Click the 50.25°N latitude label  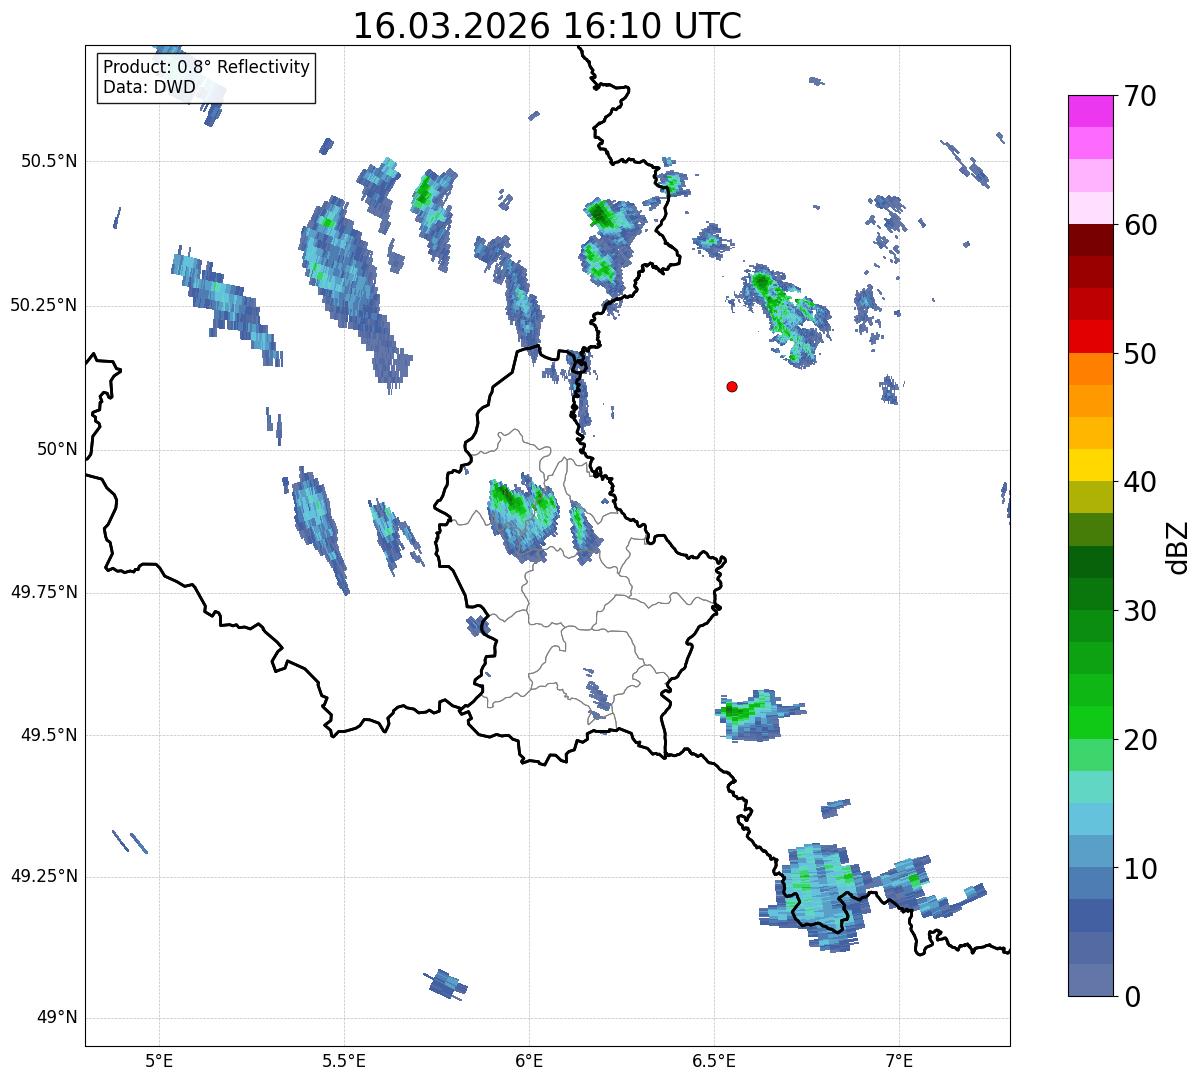point(44,305)
